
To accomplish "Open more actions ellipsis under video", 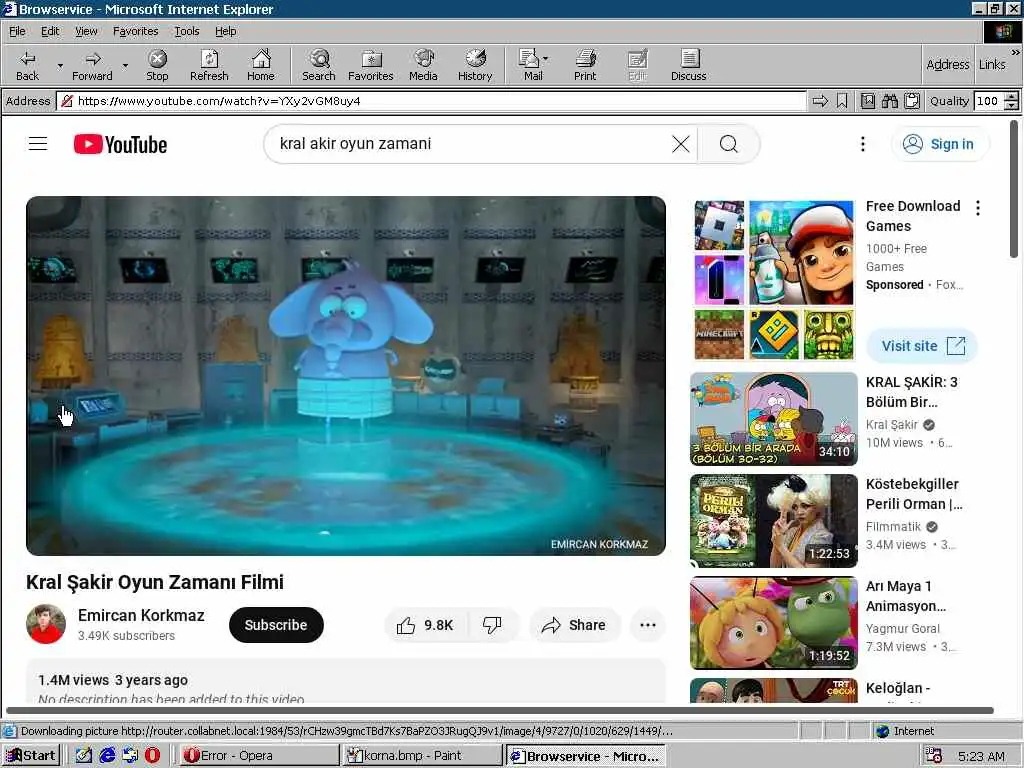I will [648, 625].
